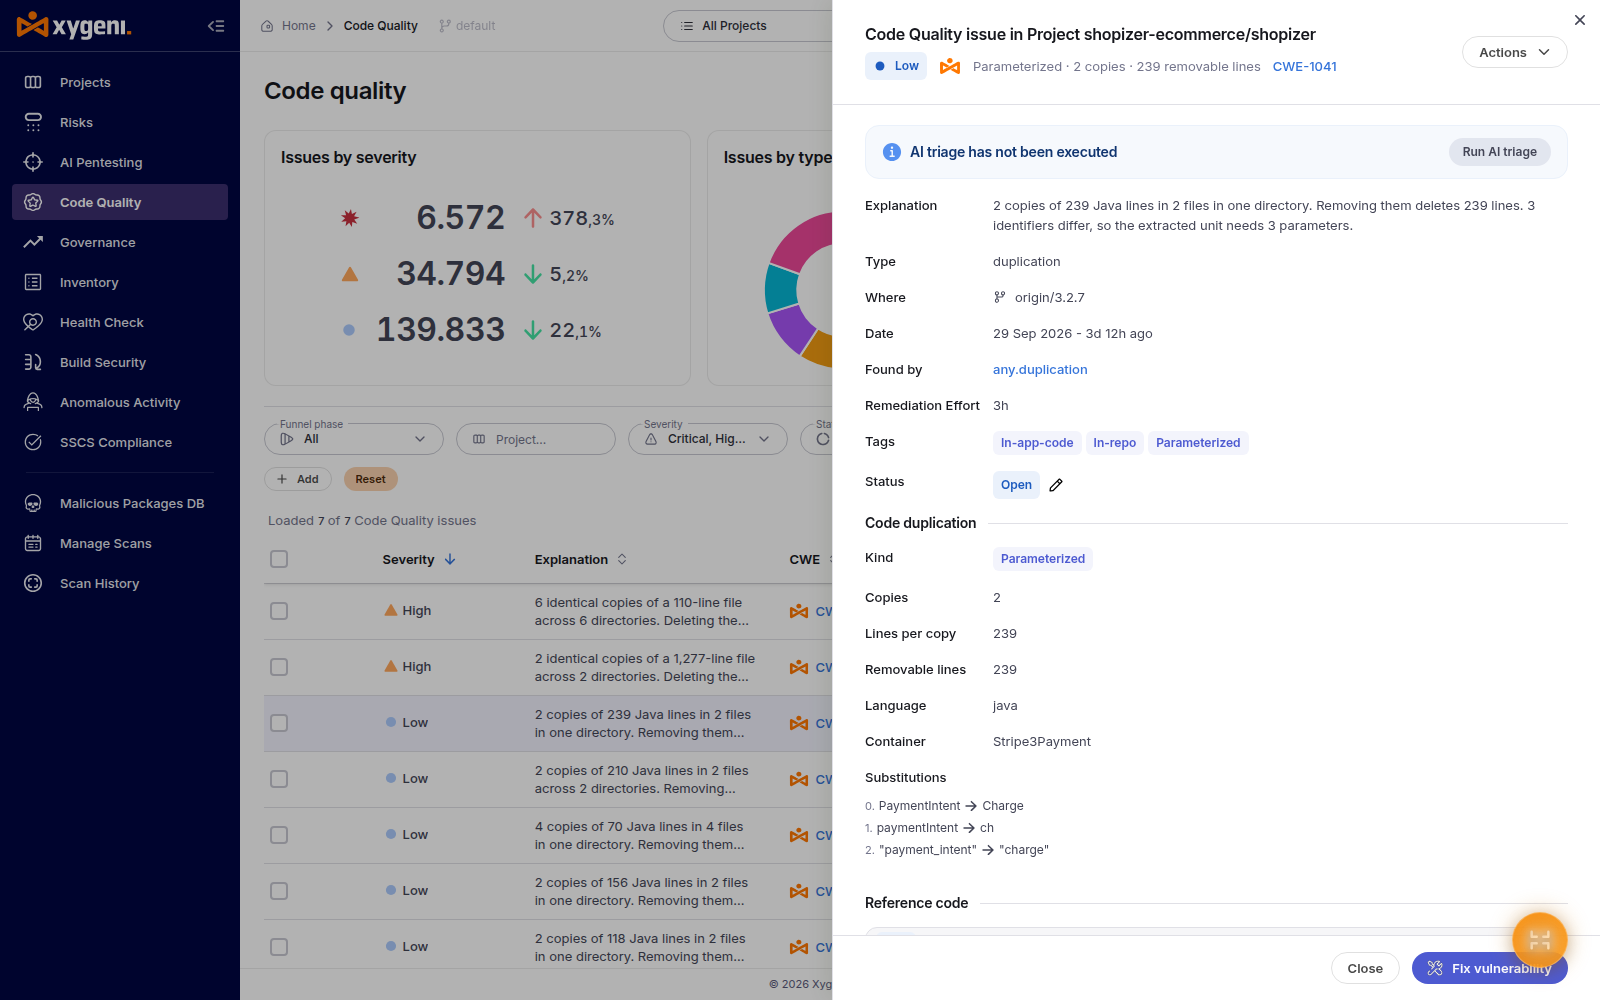Click the SSCS Compliance checkmark icon
This screenshot has height=1000, width=1600.
[x=33, y=442]
